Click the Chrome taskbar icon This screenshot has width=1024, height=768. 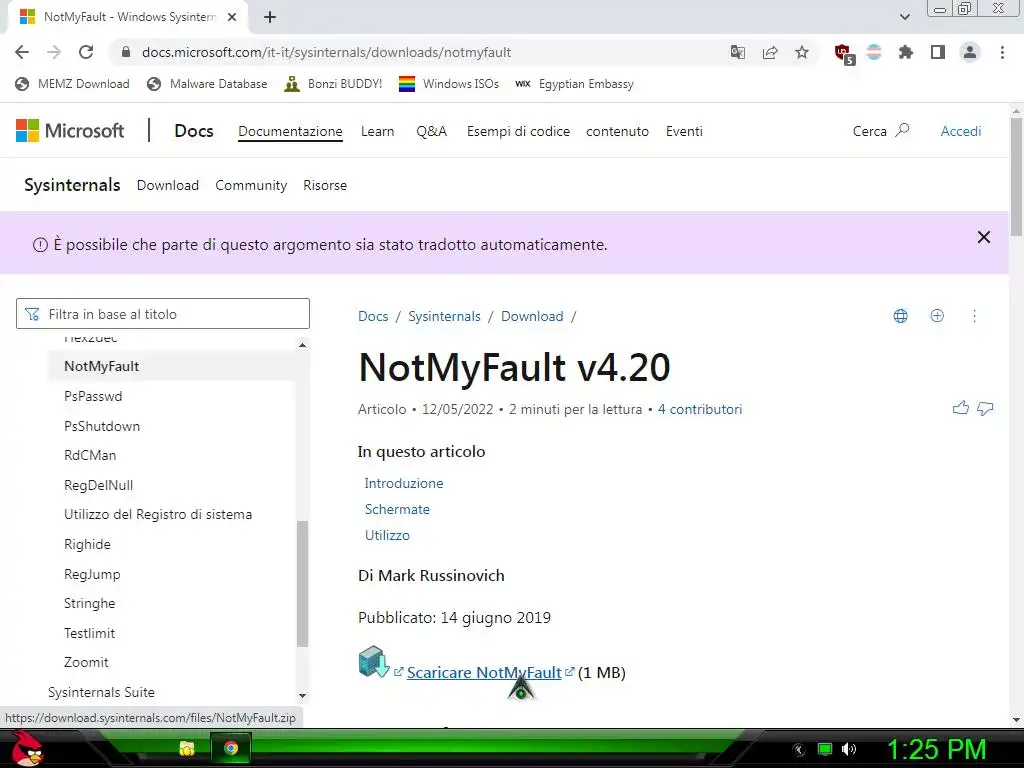point(231,748)
